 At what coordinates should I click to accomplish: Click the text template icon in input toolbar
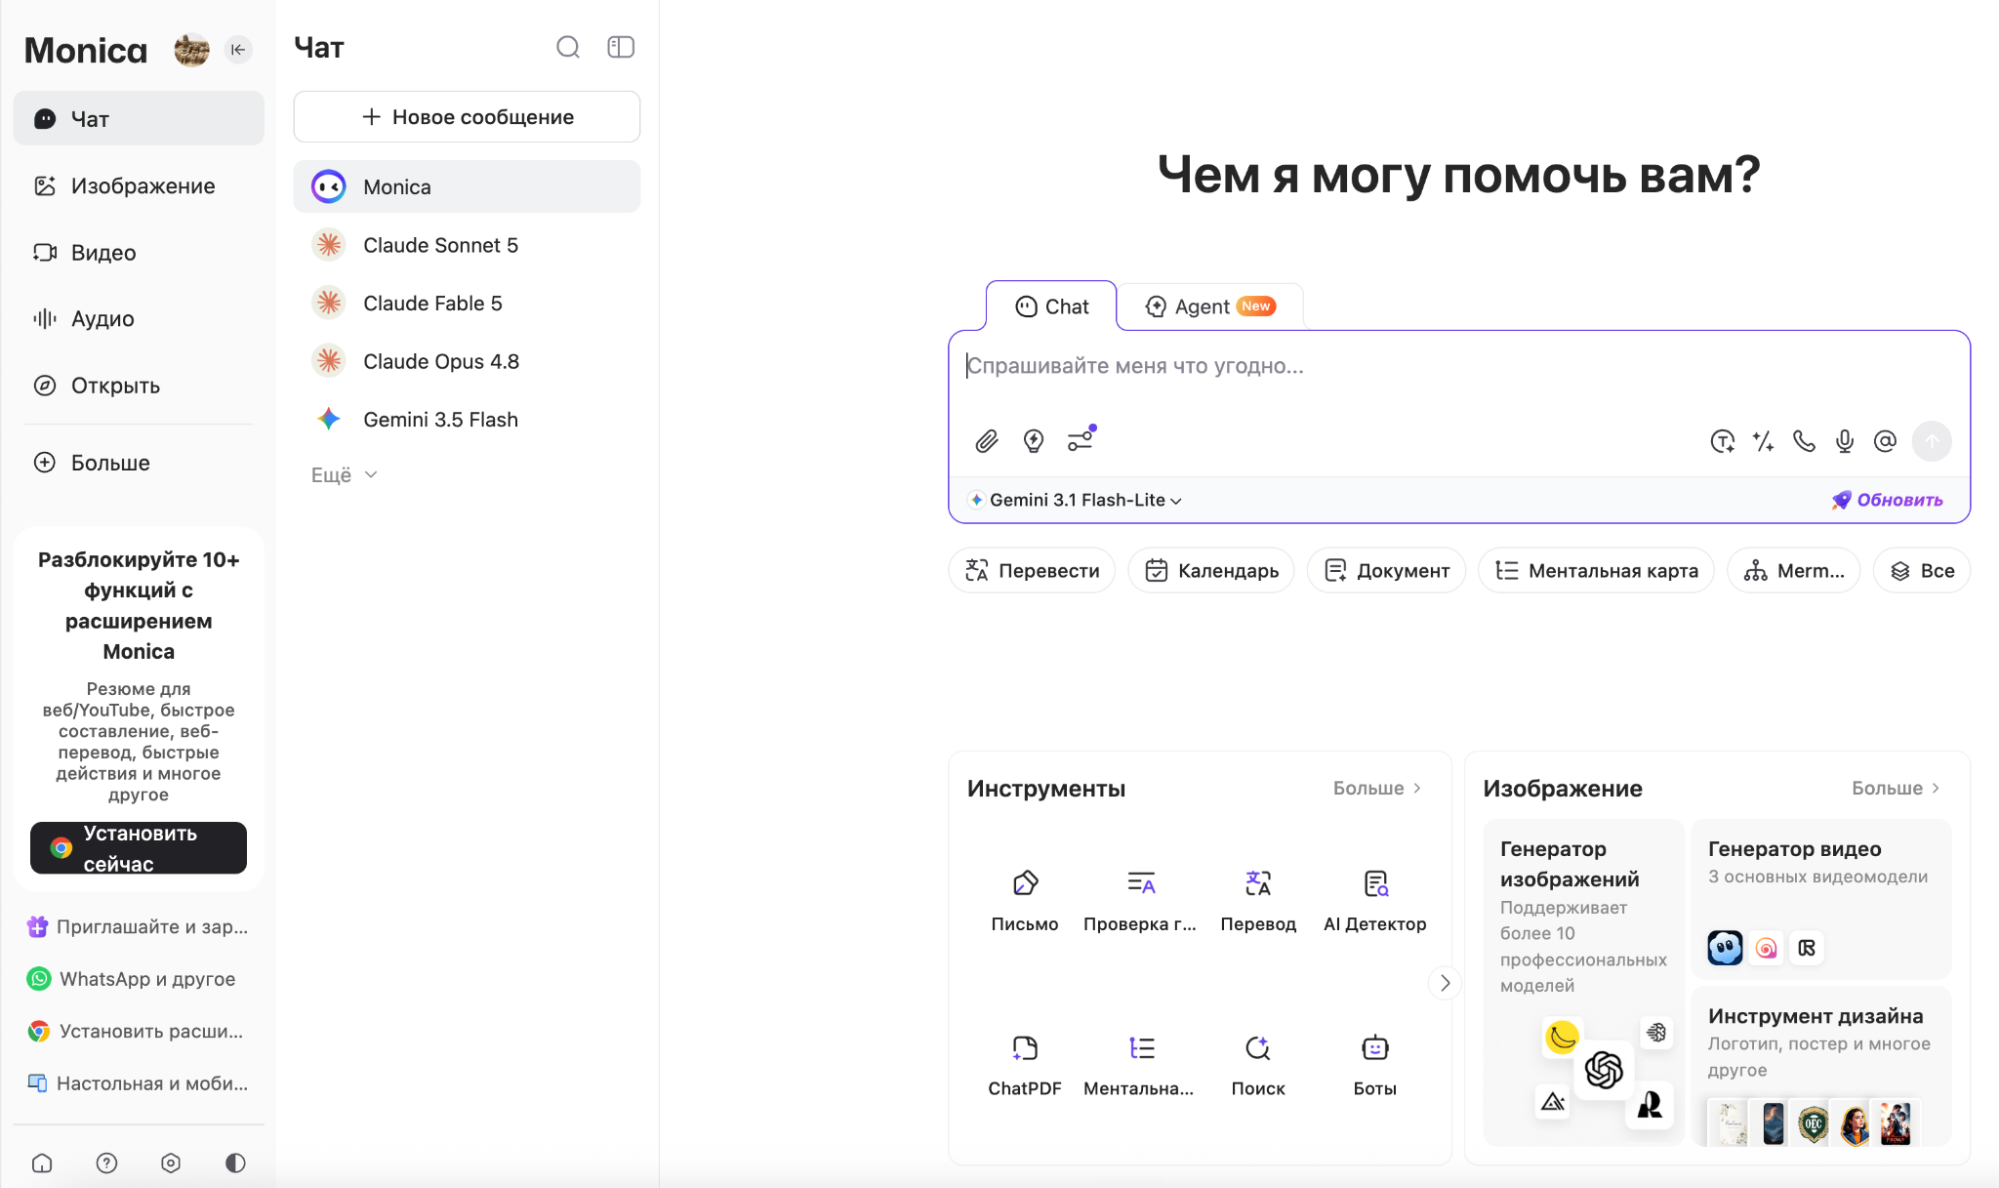click(x=1722, y=441)
